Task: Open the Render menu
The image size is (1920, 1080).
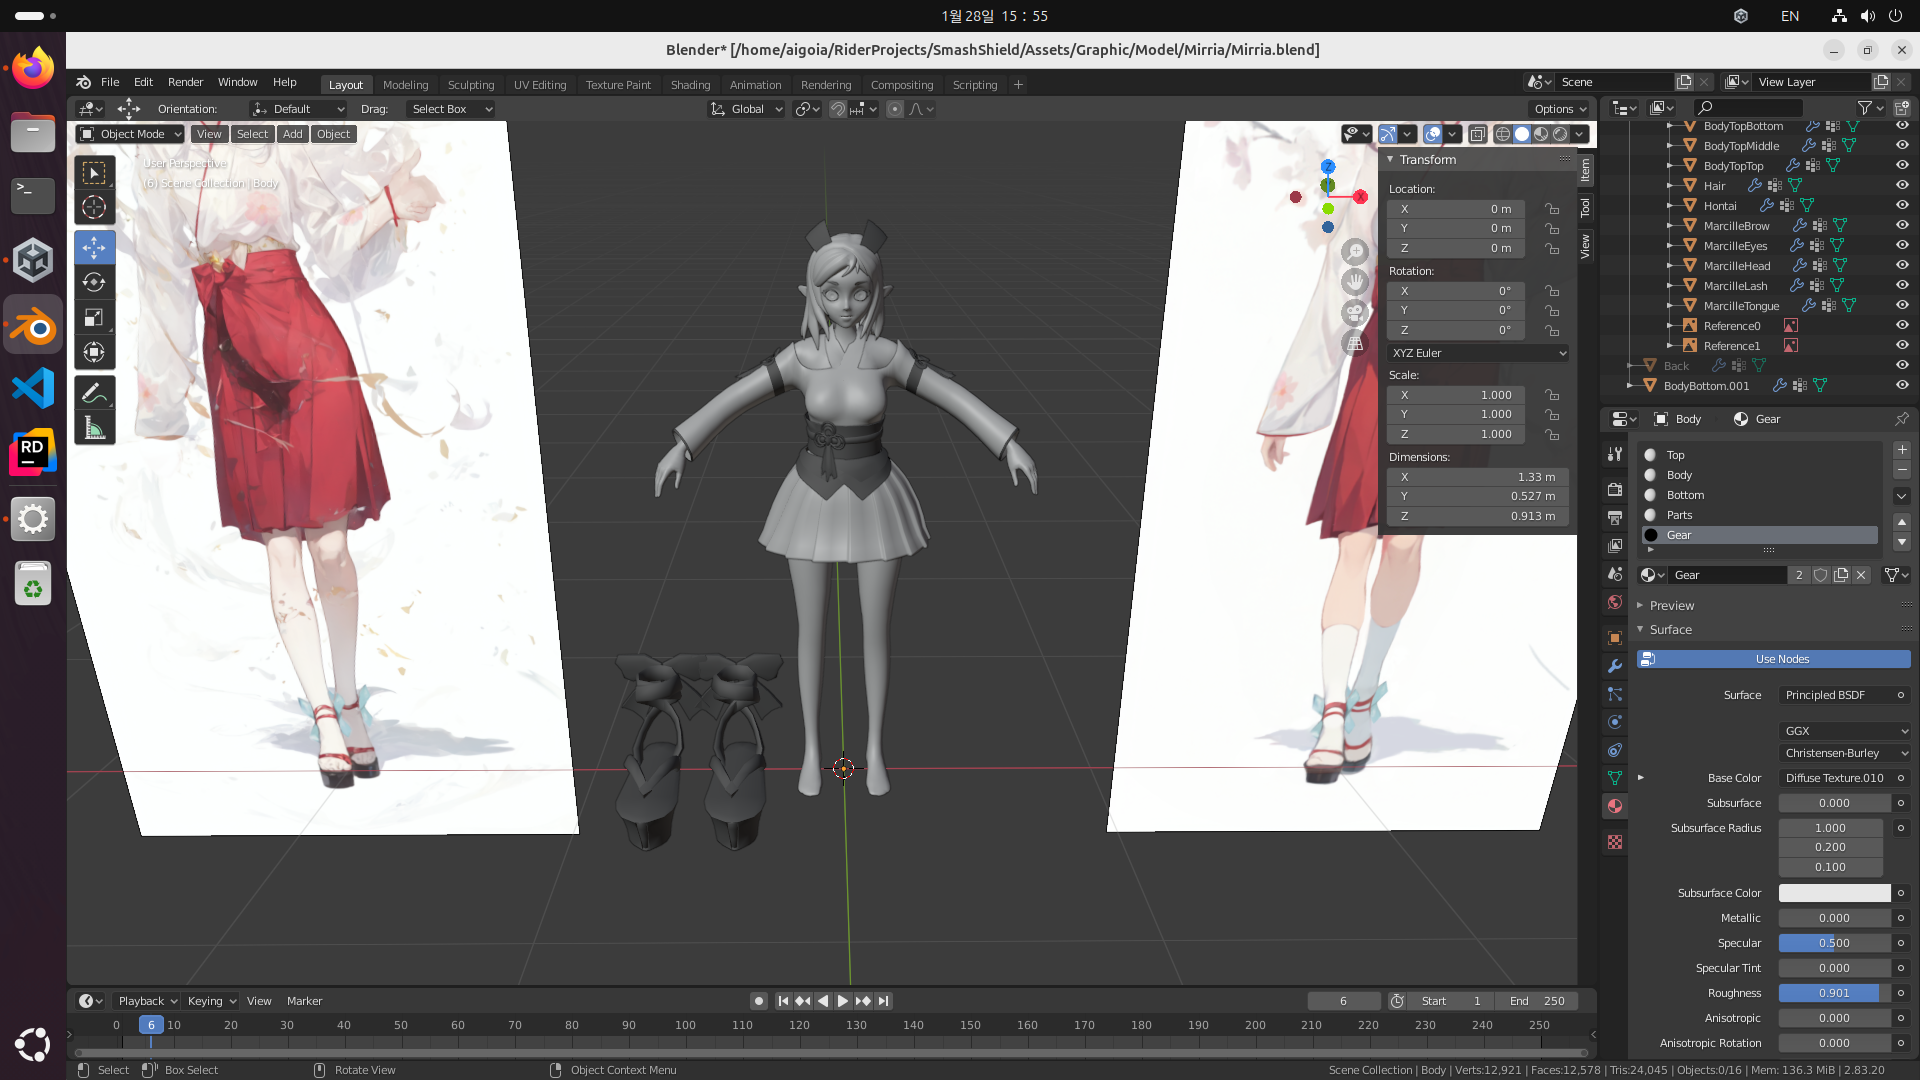Action: [x=185, y=82]
